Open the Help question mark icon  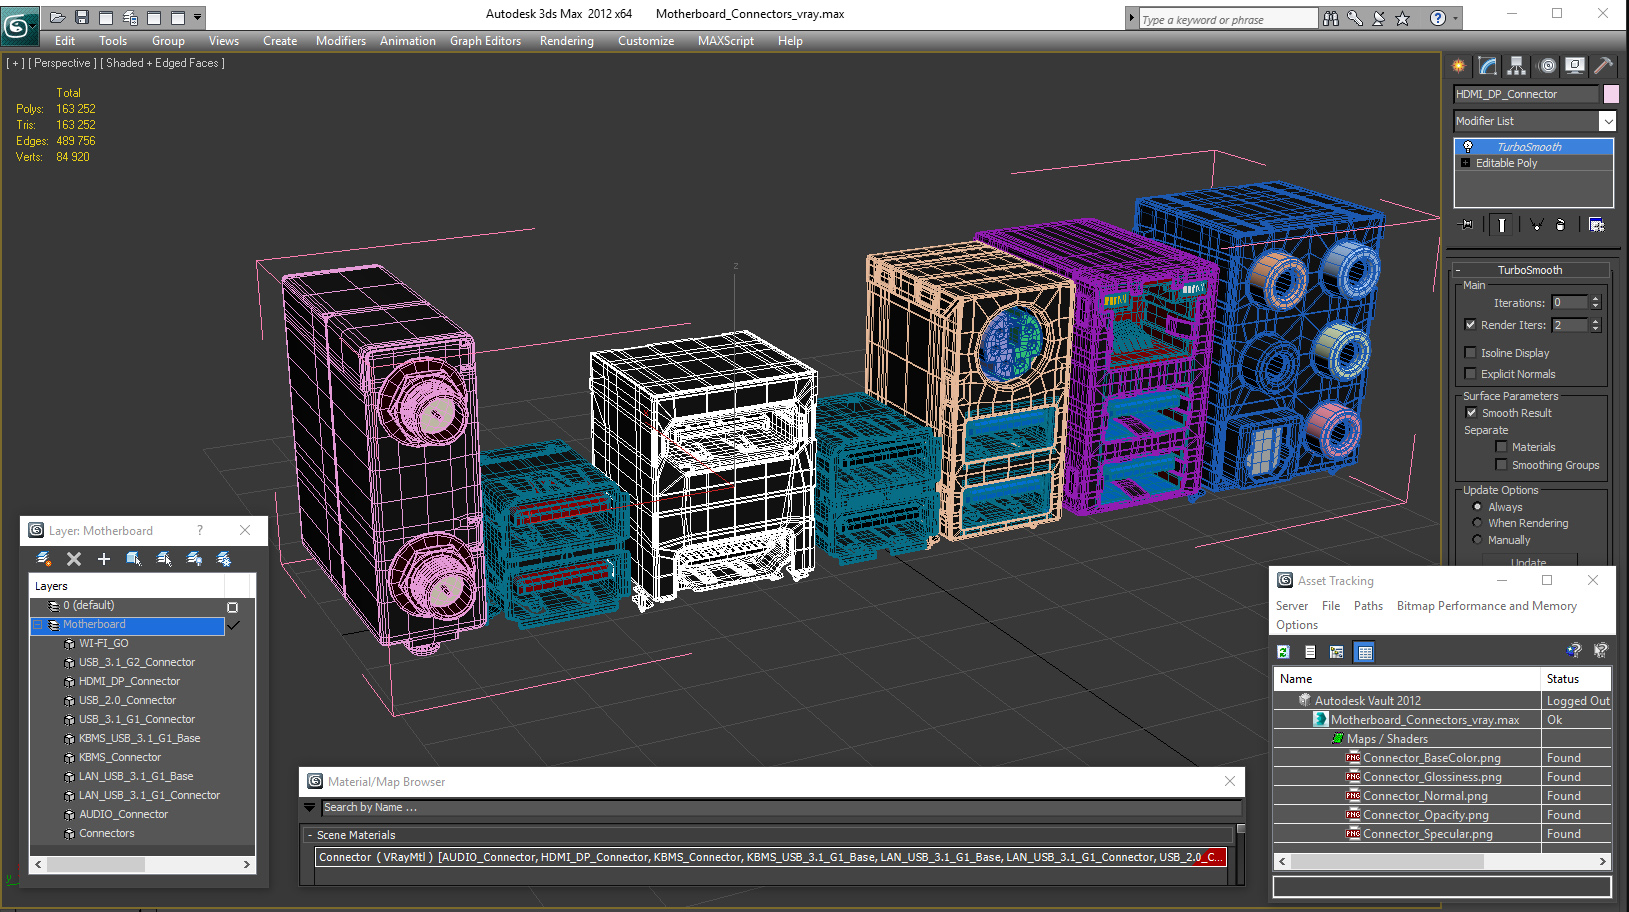(x=1438, y=18)
